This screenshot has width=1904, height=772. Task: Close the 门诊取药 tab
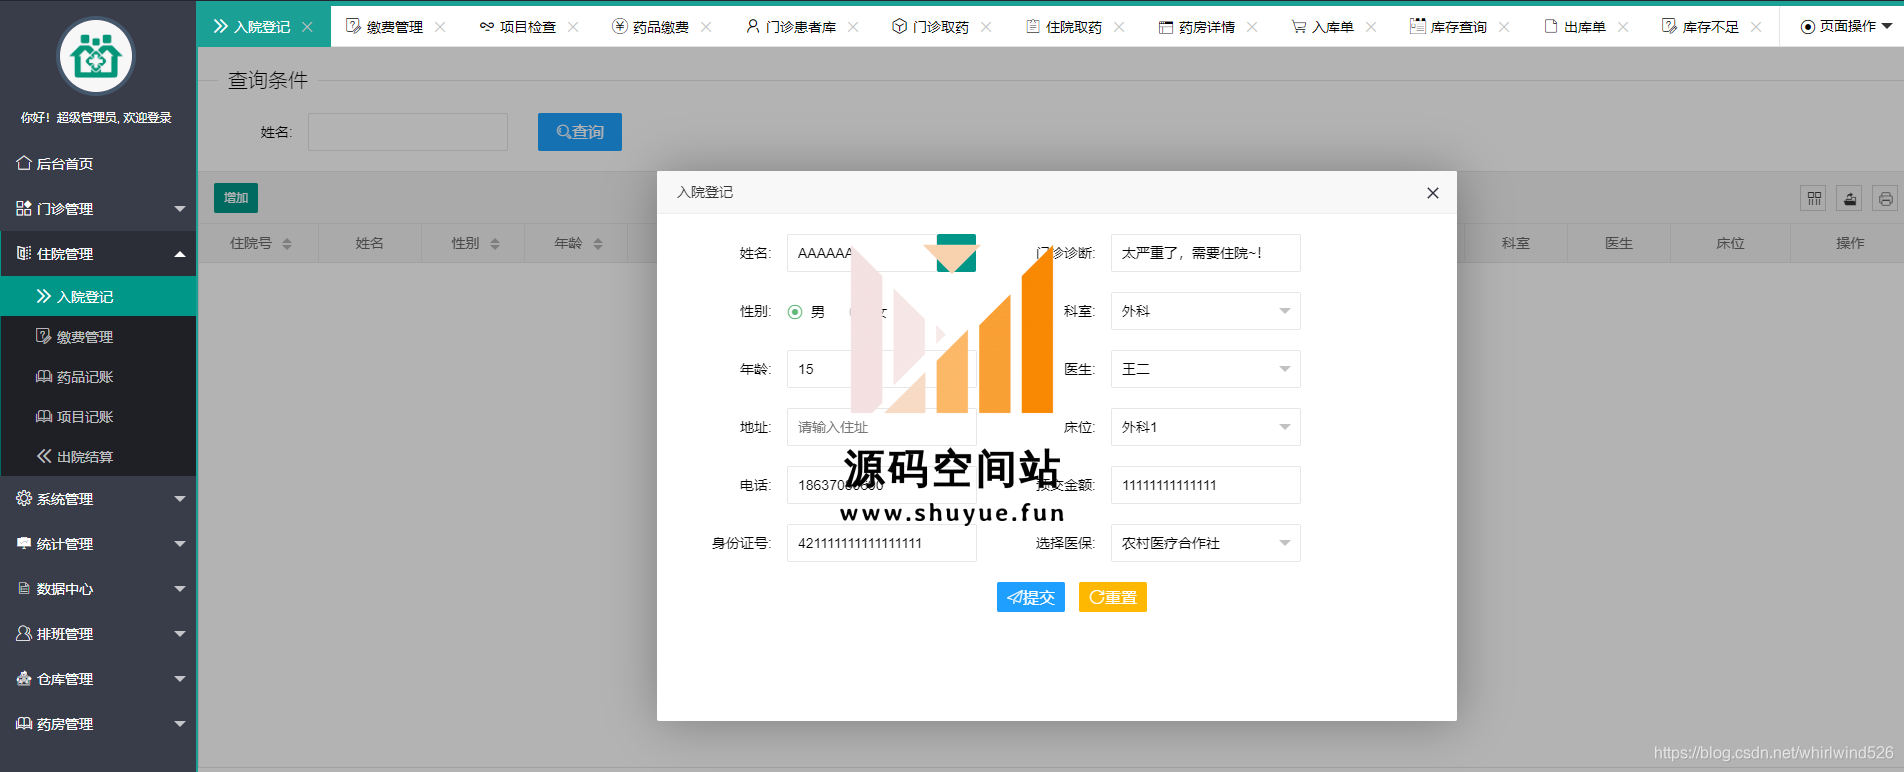point(986,27)
